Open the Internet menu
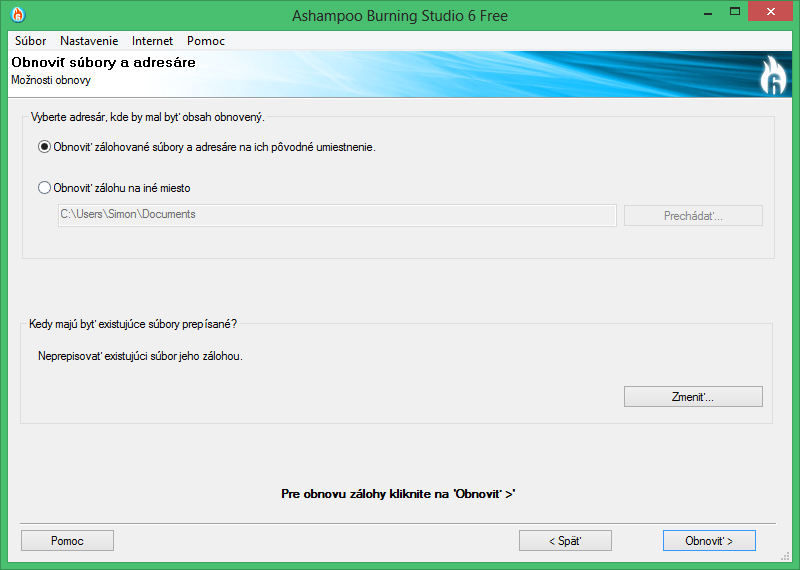800x570 pixels. pyautogui.click(x=153, y=41)
